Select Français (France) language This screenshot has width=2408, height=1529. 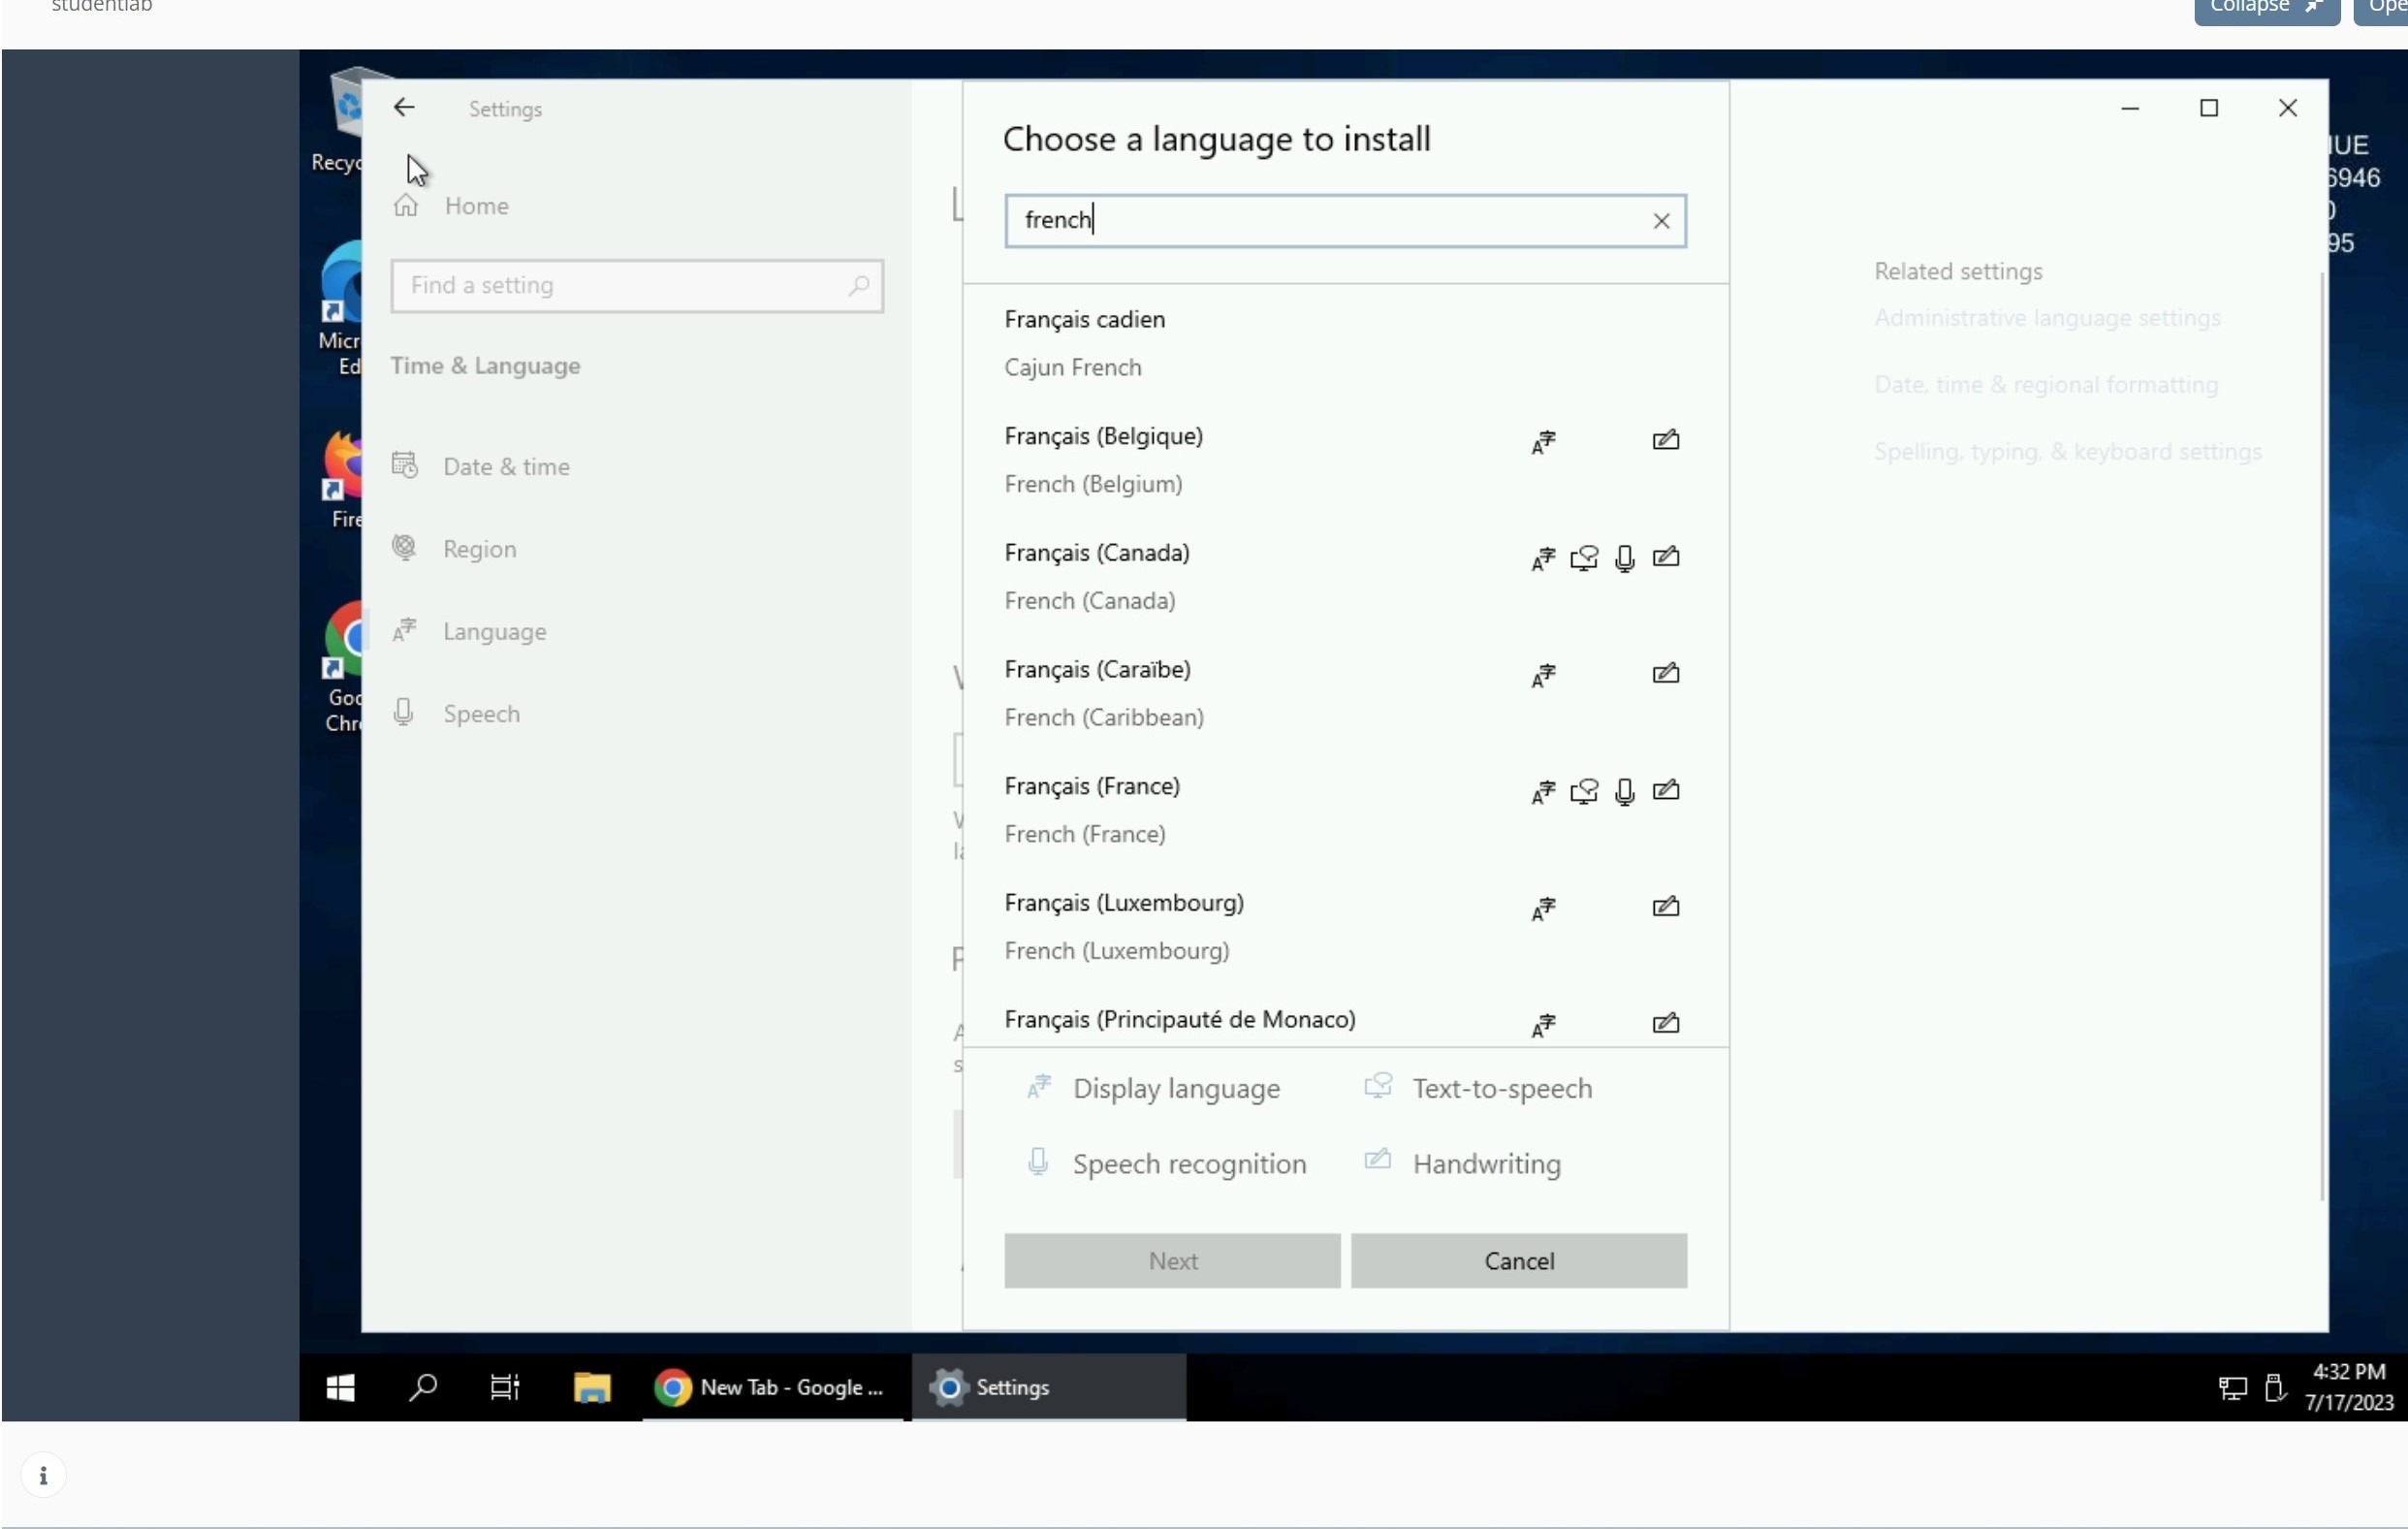point(1345,810)
